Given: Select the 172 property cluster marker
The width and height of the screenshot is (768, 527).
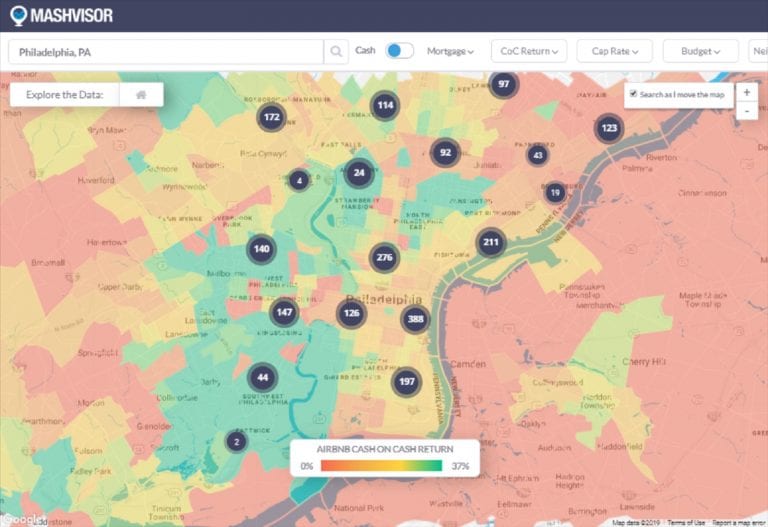Looking at the screenshot, I should [x=270, y=117].
